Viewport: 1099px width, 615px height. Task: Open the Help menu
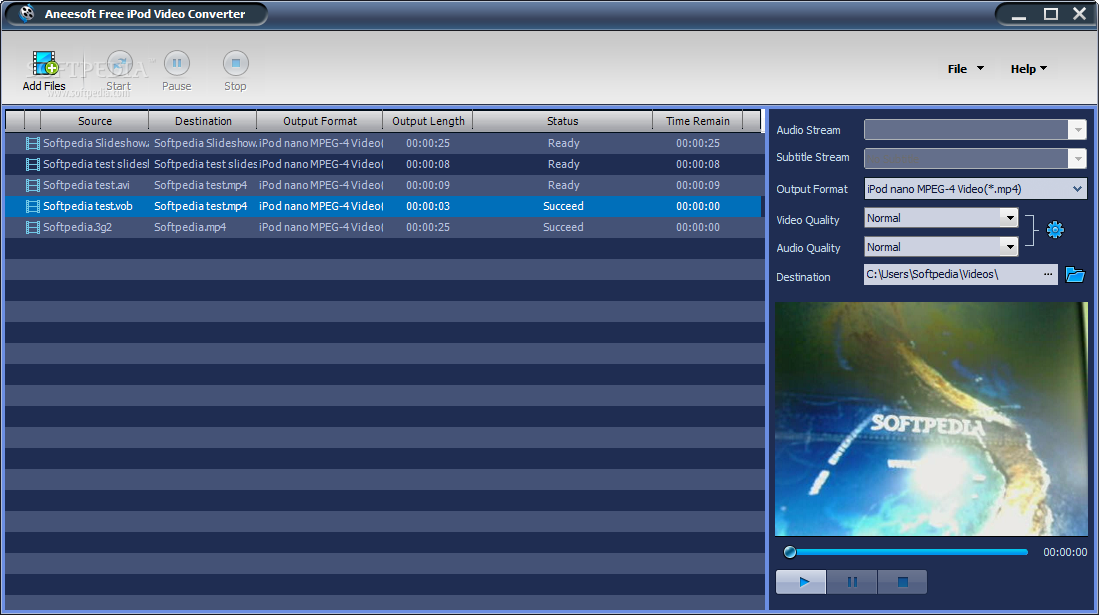pyautogui.click(x=1028, y=69)
